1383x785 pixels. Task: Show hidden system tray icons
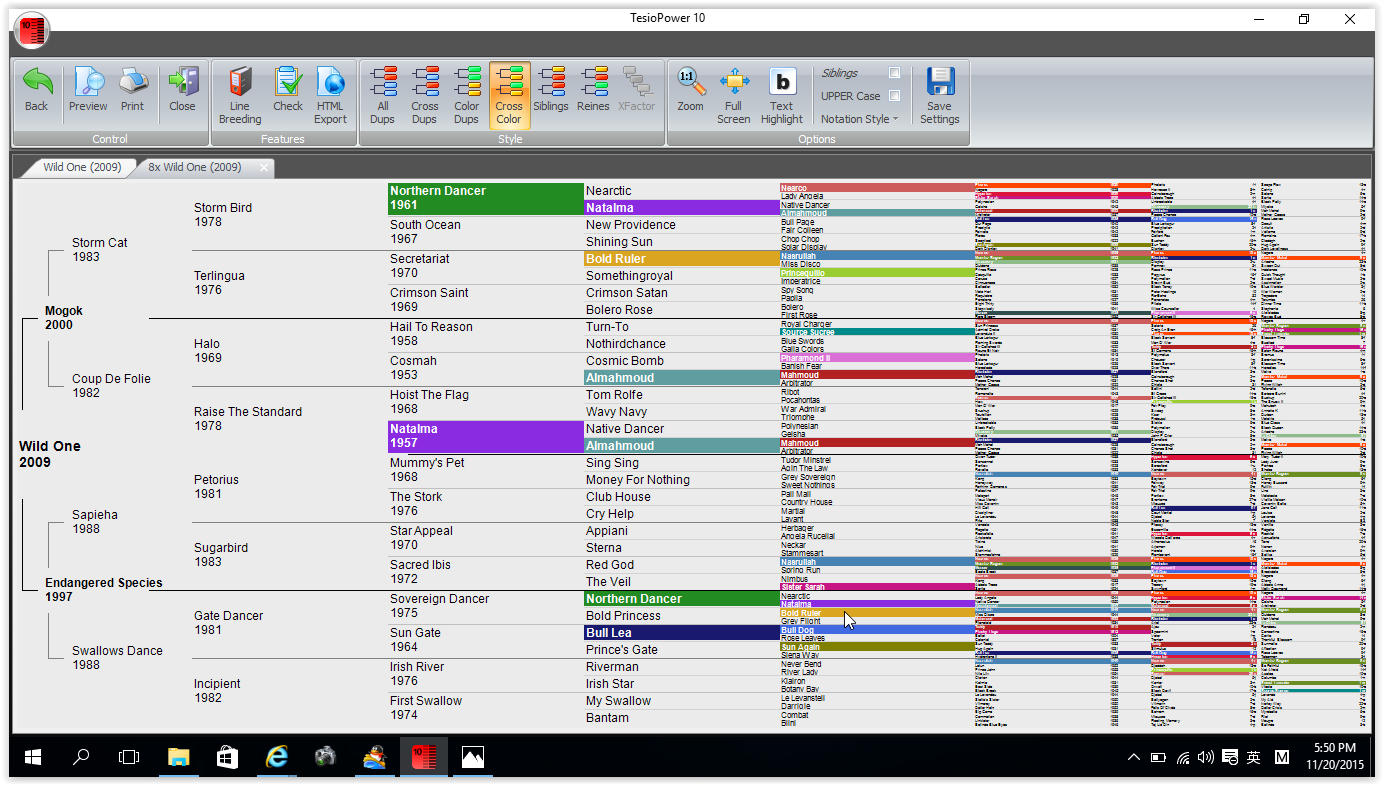click(x=1134, y=758)
